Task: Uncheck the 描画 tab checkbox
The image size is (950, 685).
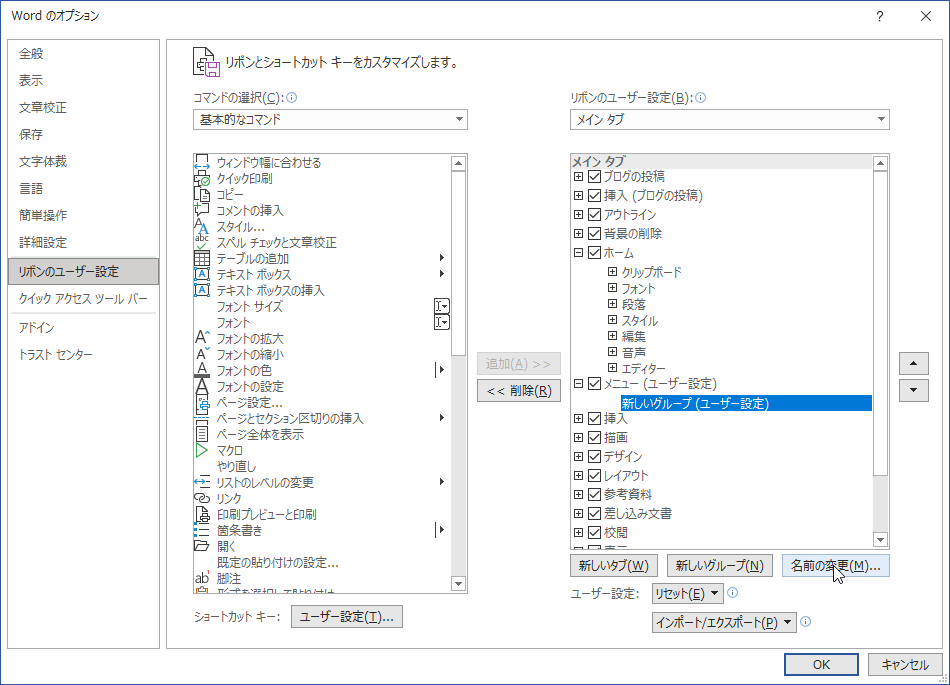Action: pos(594,437)
